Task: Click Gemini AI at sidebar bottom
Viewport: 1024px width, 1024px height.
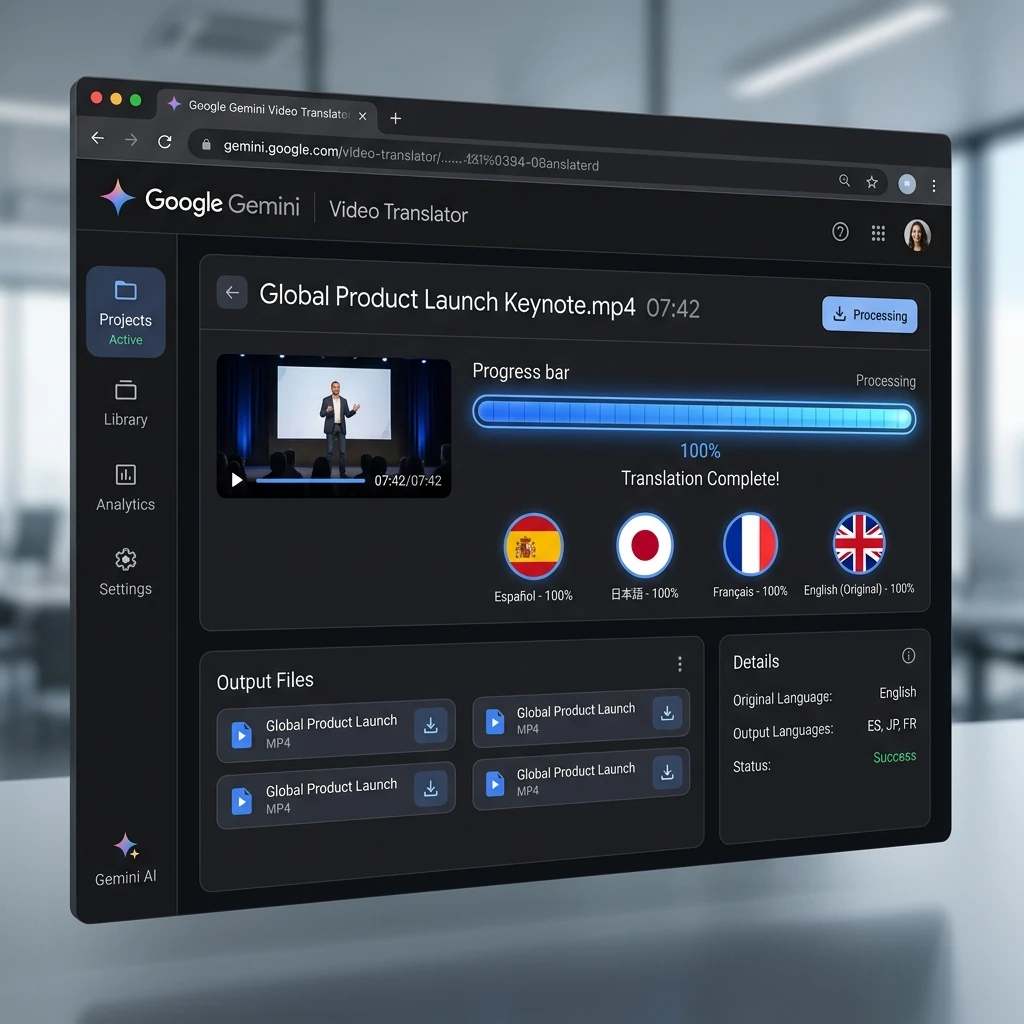Action: pyautogui.click(x=125, y=860)
